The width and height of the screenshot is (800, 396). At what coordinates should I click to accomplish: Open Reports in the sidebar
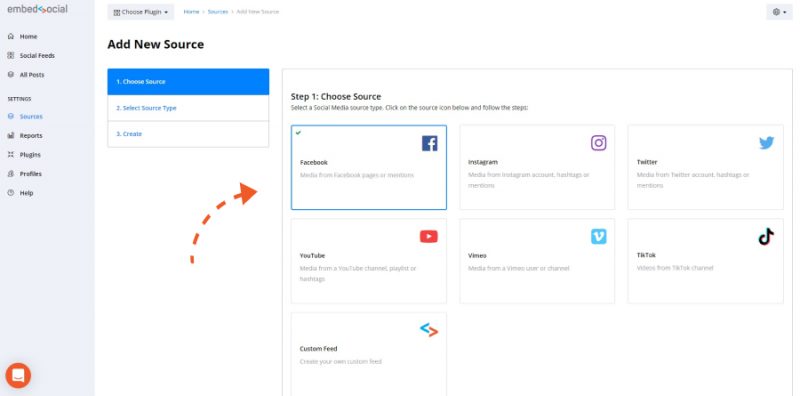point(31,136)
